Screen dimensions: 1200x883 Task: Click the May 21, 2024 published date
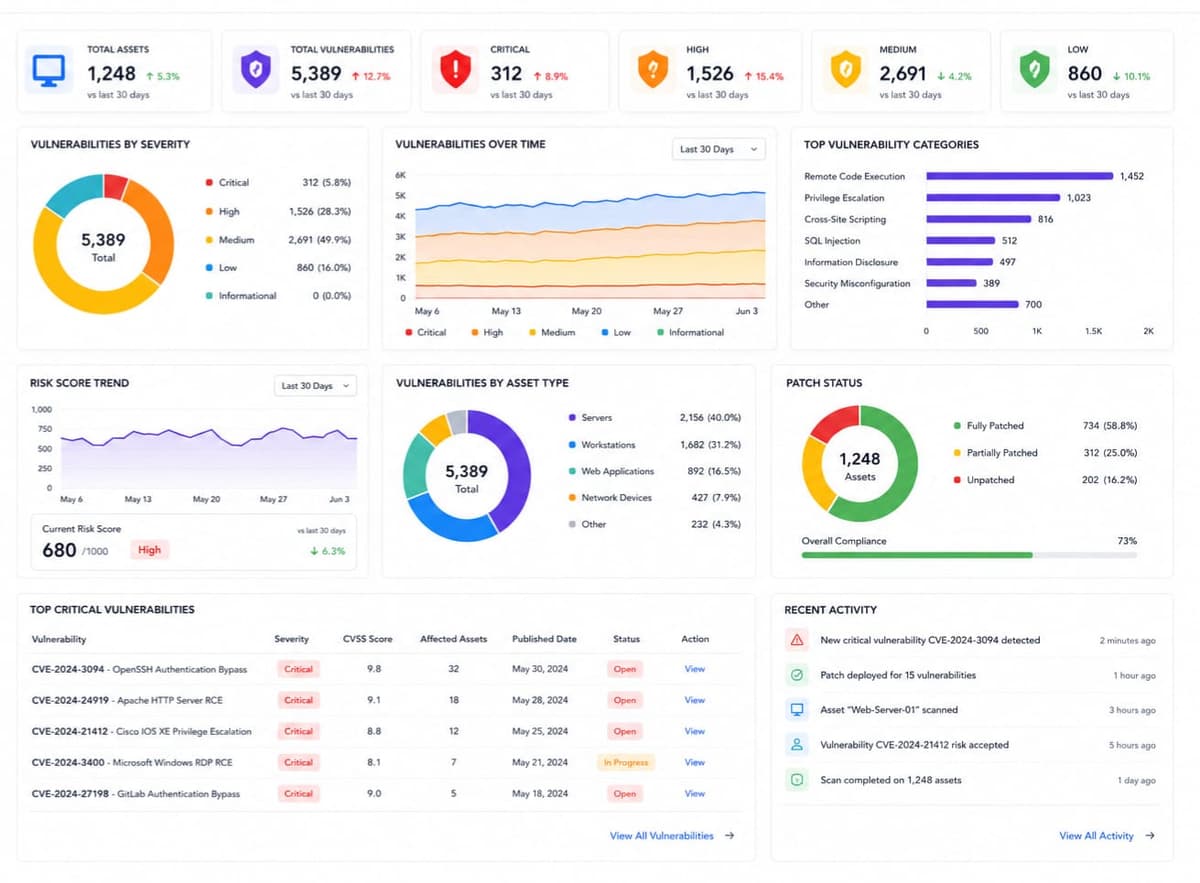[x=540, y=762]
